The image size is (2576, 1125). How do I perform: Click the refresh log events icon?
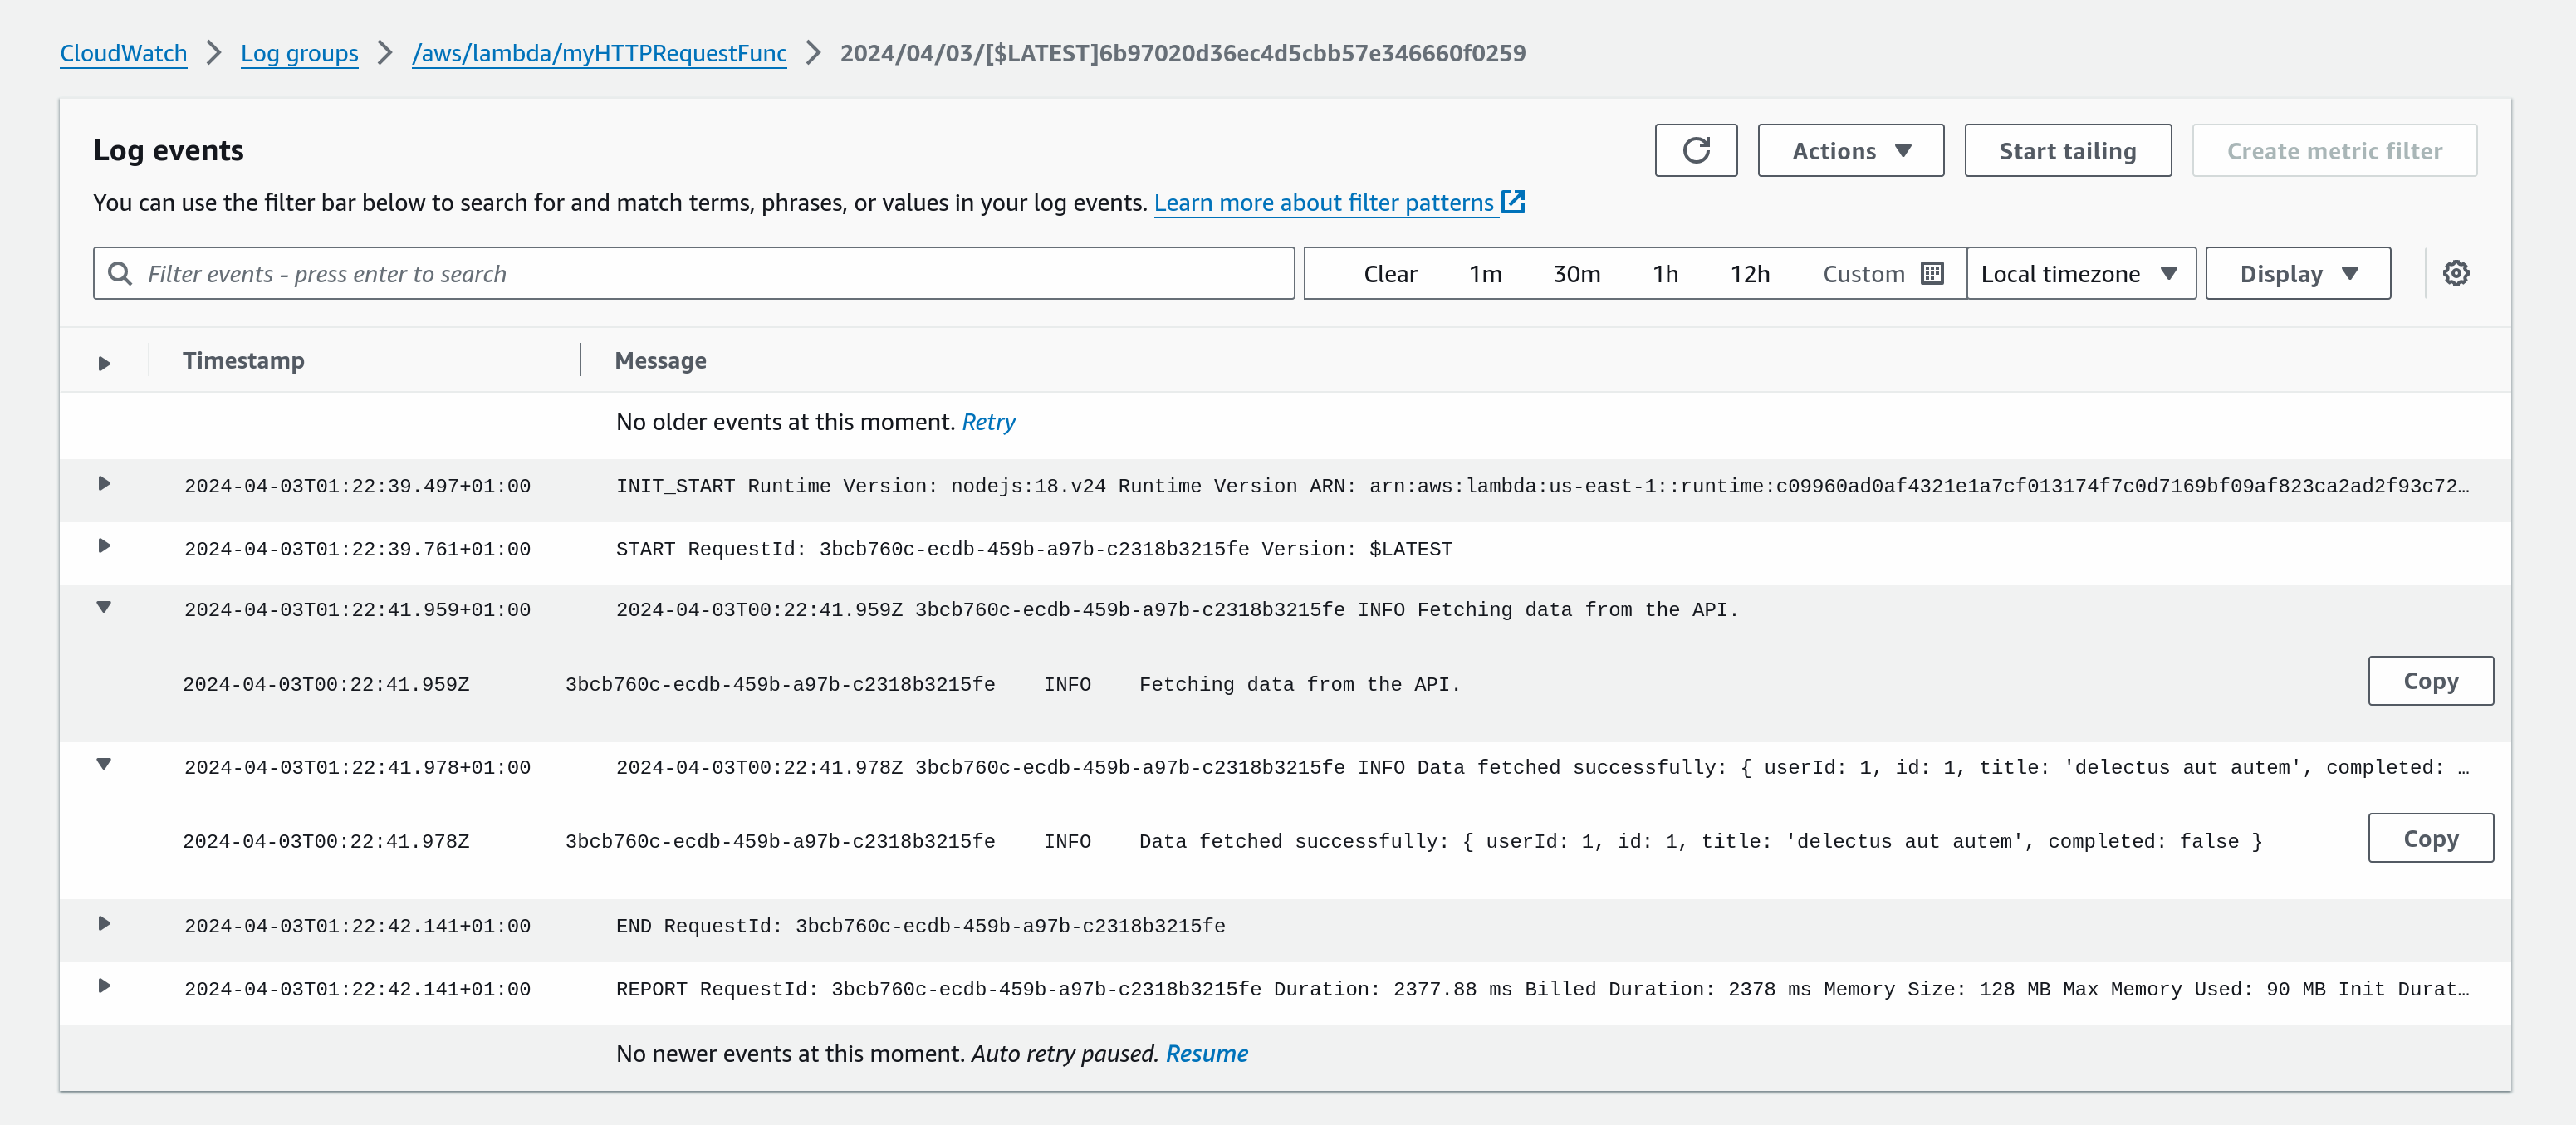(x=1695, y=151)
